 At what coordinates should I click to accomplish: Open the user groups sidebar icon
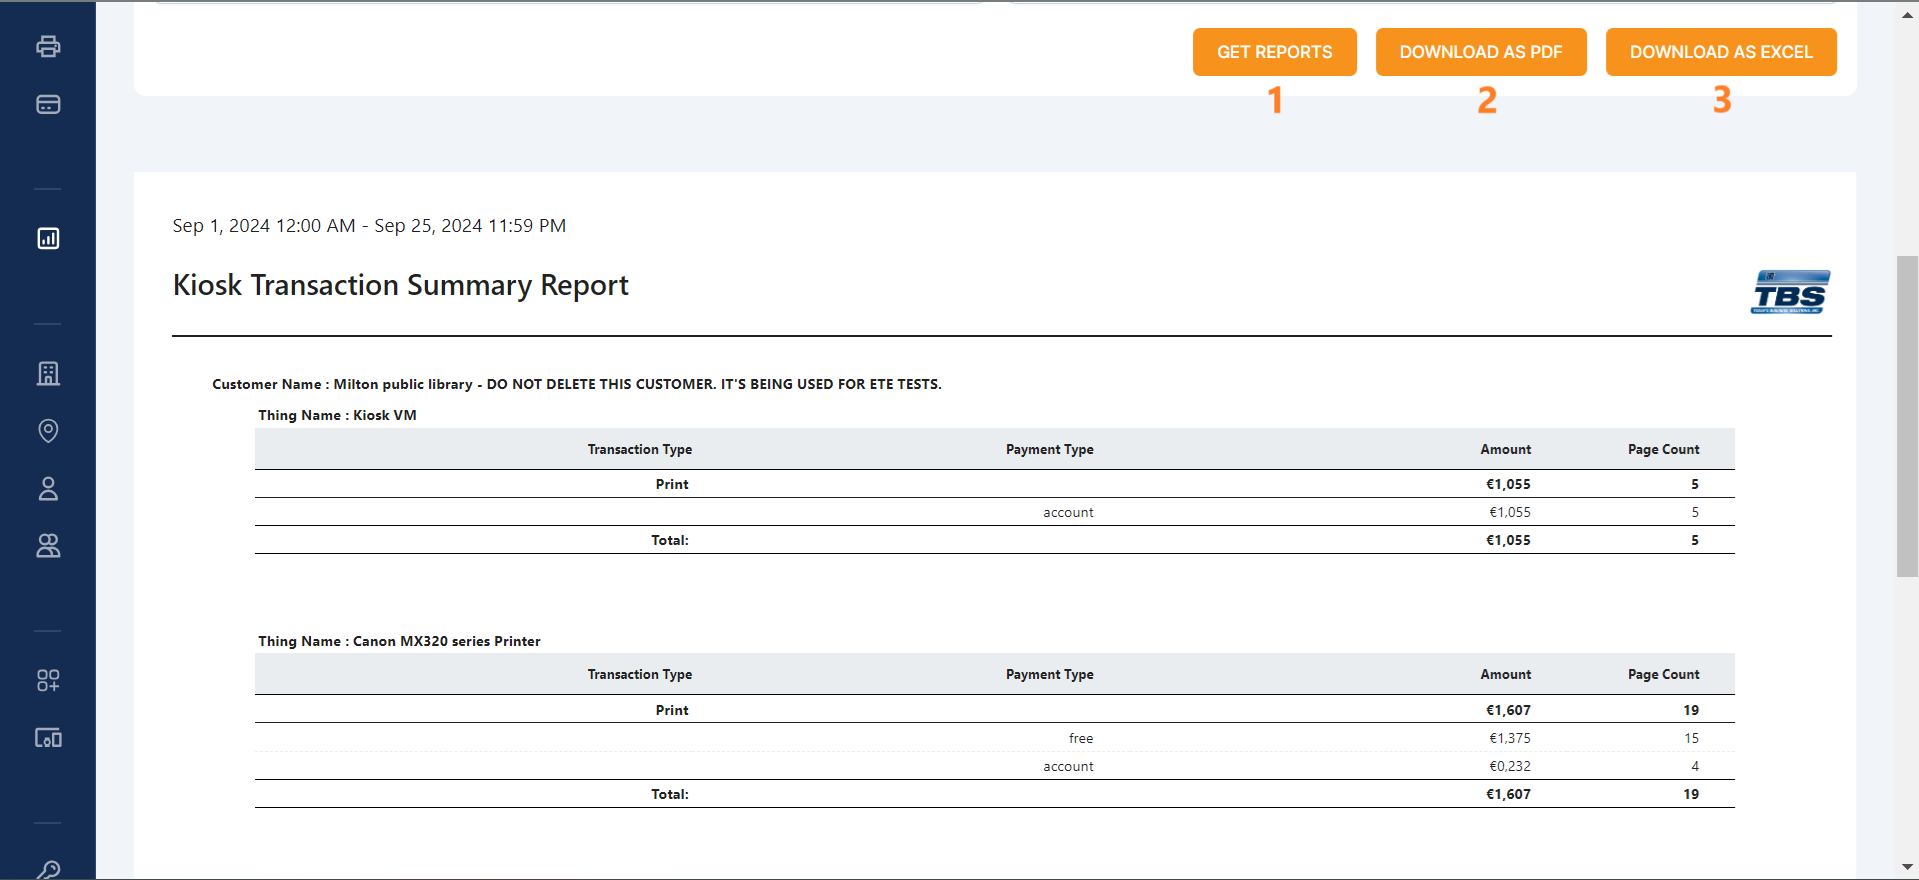[x=48, y=546]
